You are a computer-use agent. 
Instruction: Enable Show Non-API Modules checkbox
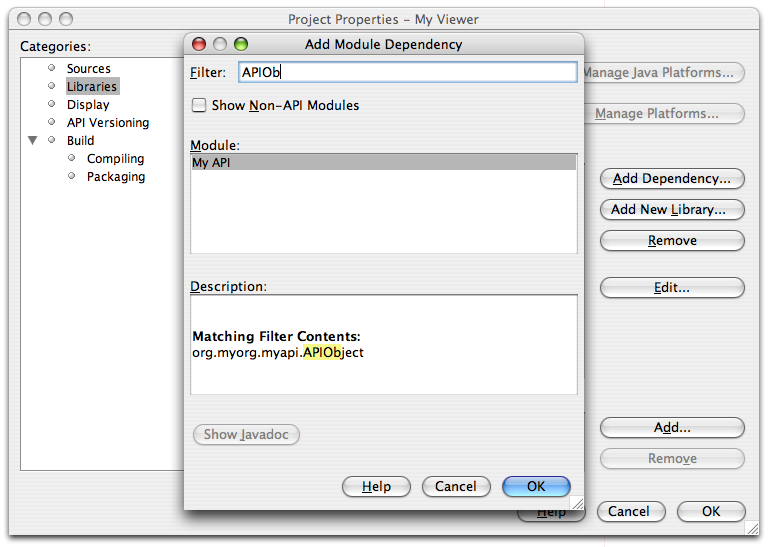click(x=200, y=105)
